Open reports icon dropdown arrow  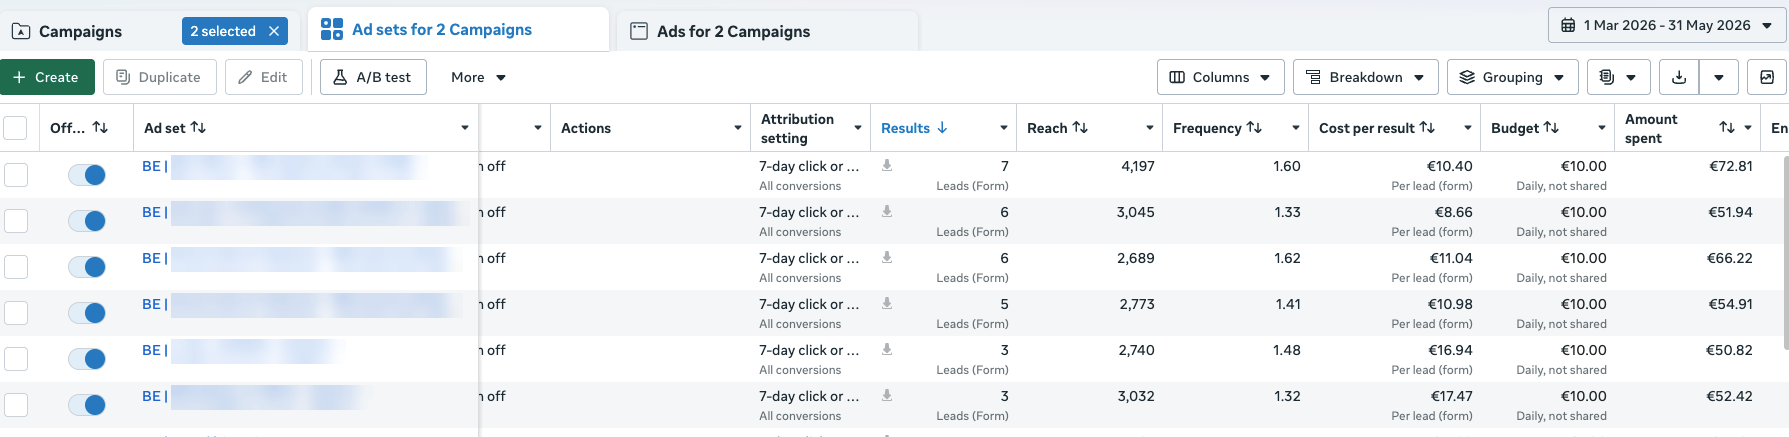1631,77
